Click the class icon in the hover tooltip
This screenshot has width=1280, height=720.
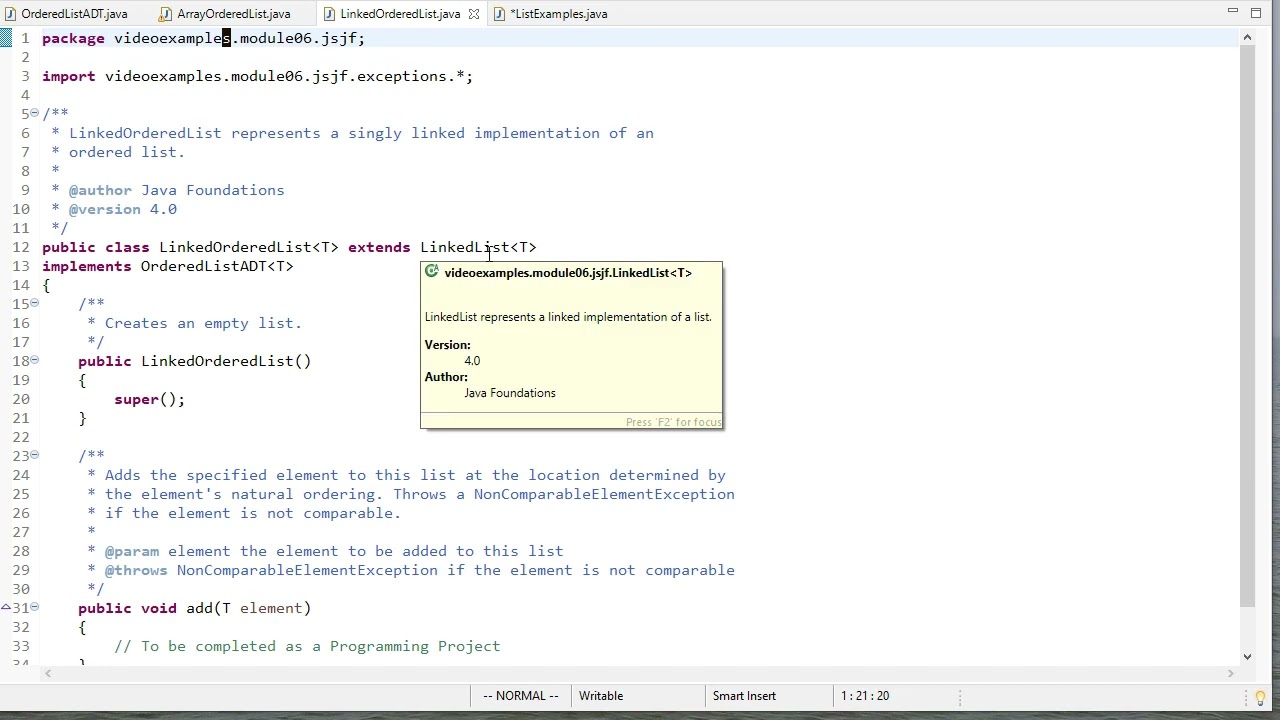point(432,272)
